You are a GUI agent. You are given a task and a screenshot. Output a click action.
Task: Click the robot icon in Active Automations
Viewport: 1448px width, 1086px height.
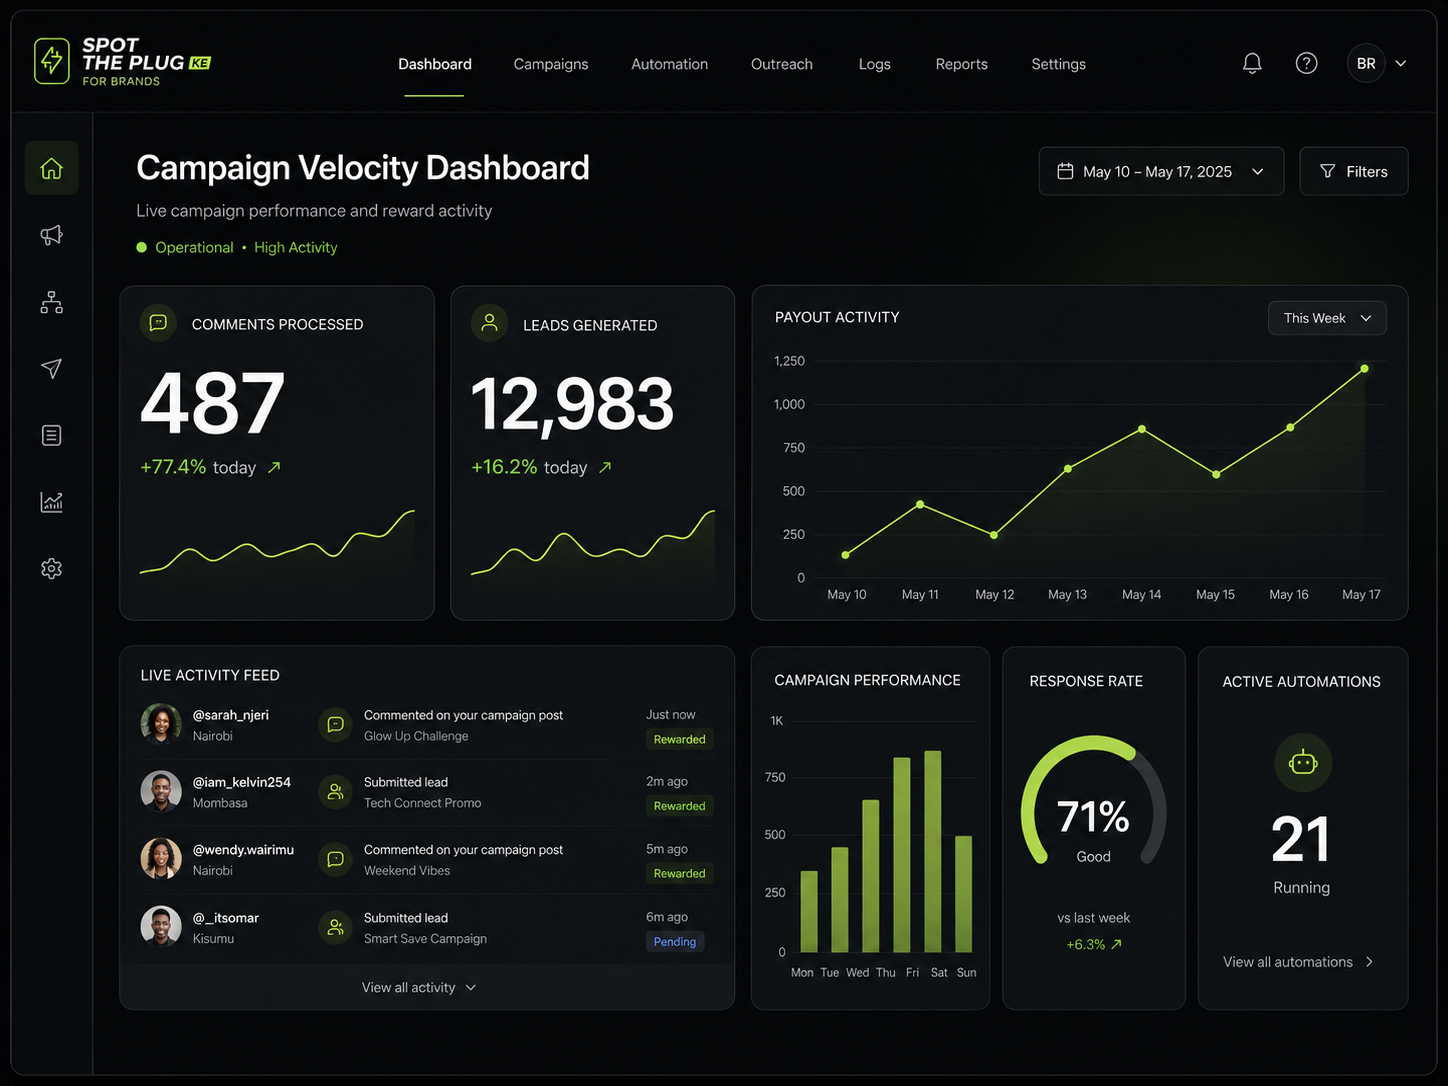[1303, 763]
